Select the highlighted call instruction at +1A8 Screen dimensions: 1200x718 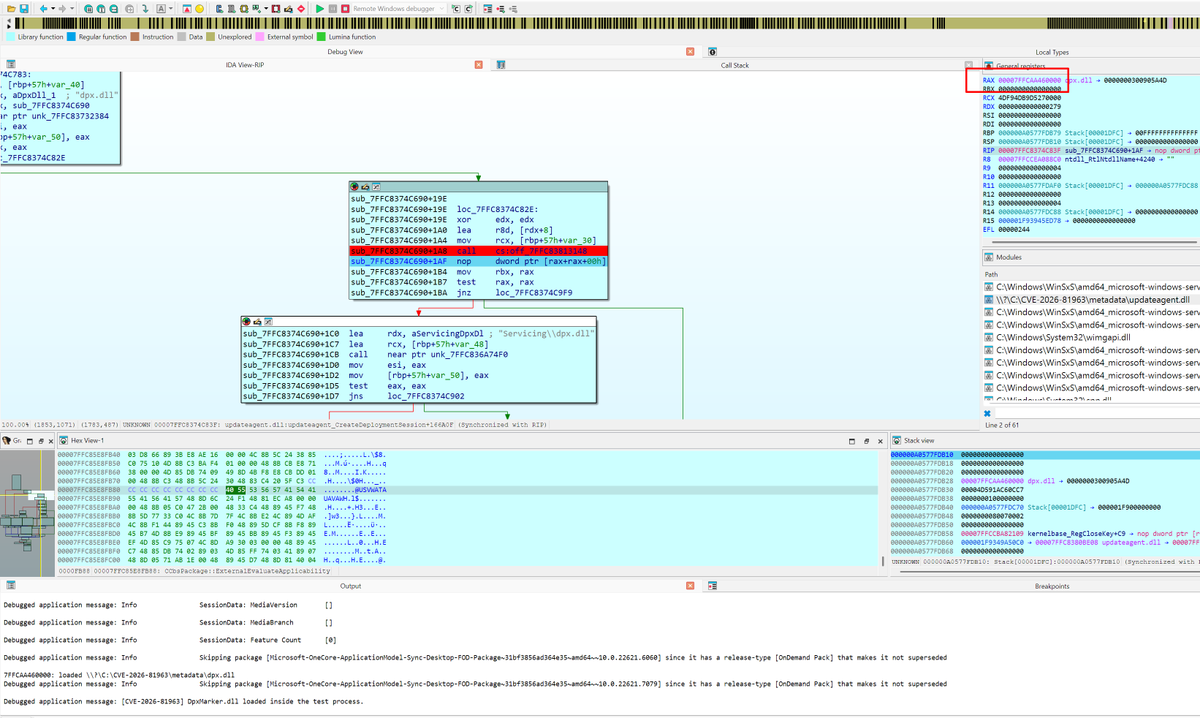[478, 251]
